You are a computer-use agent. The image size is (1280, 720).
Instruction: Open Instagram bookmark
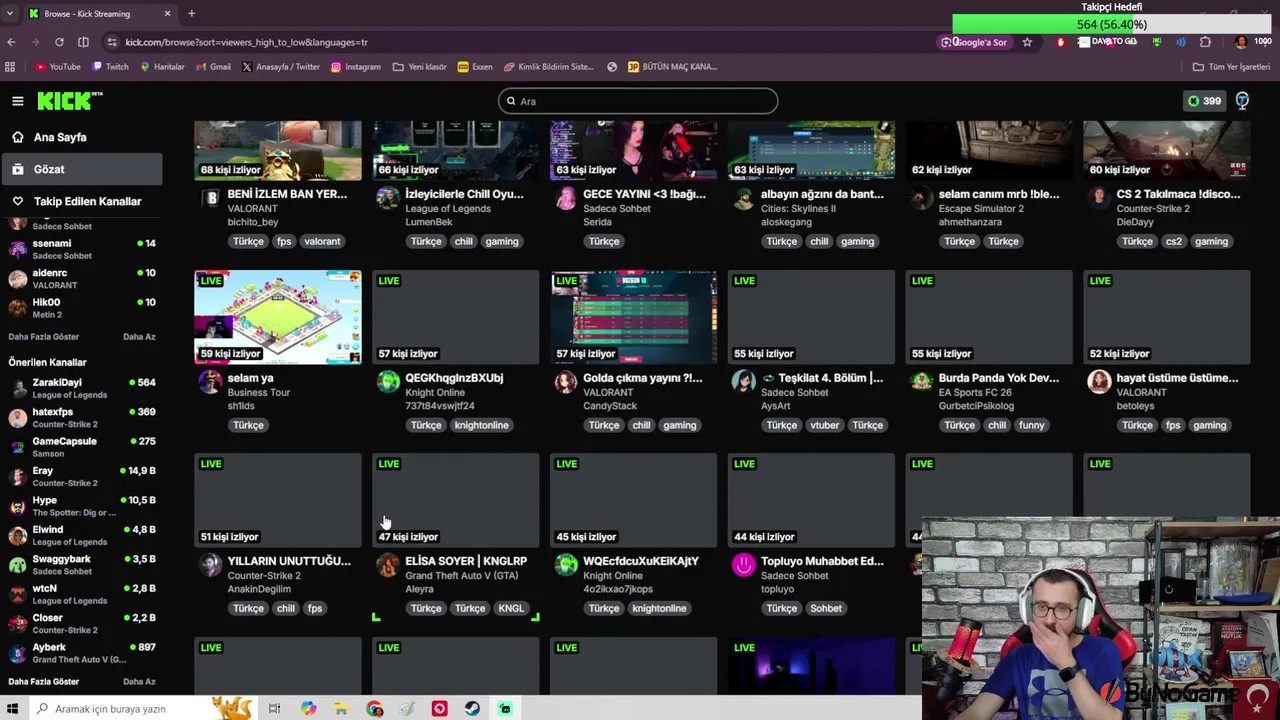pyautogui.click(x=355, y=67)
